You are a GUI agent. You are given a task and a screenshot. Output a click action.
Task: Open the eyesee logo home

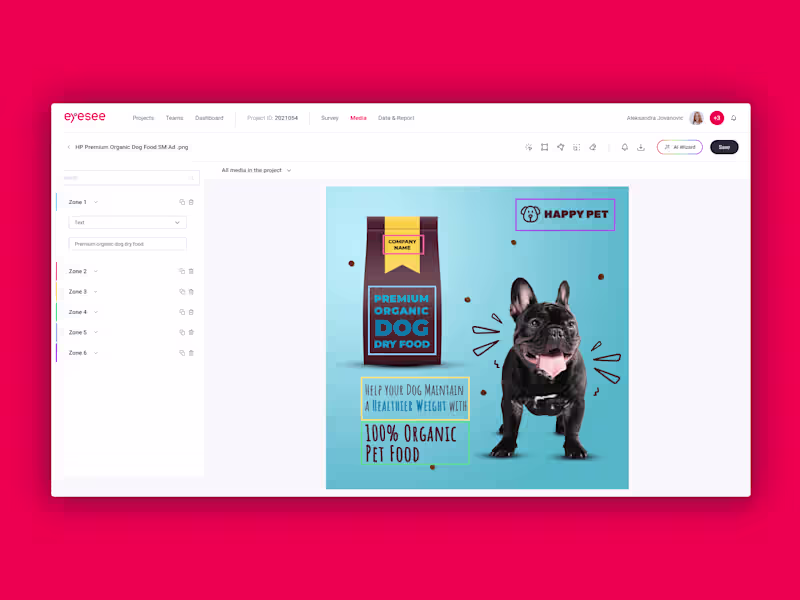(85, 117)
